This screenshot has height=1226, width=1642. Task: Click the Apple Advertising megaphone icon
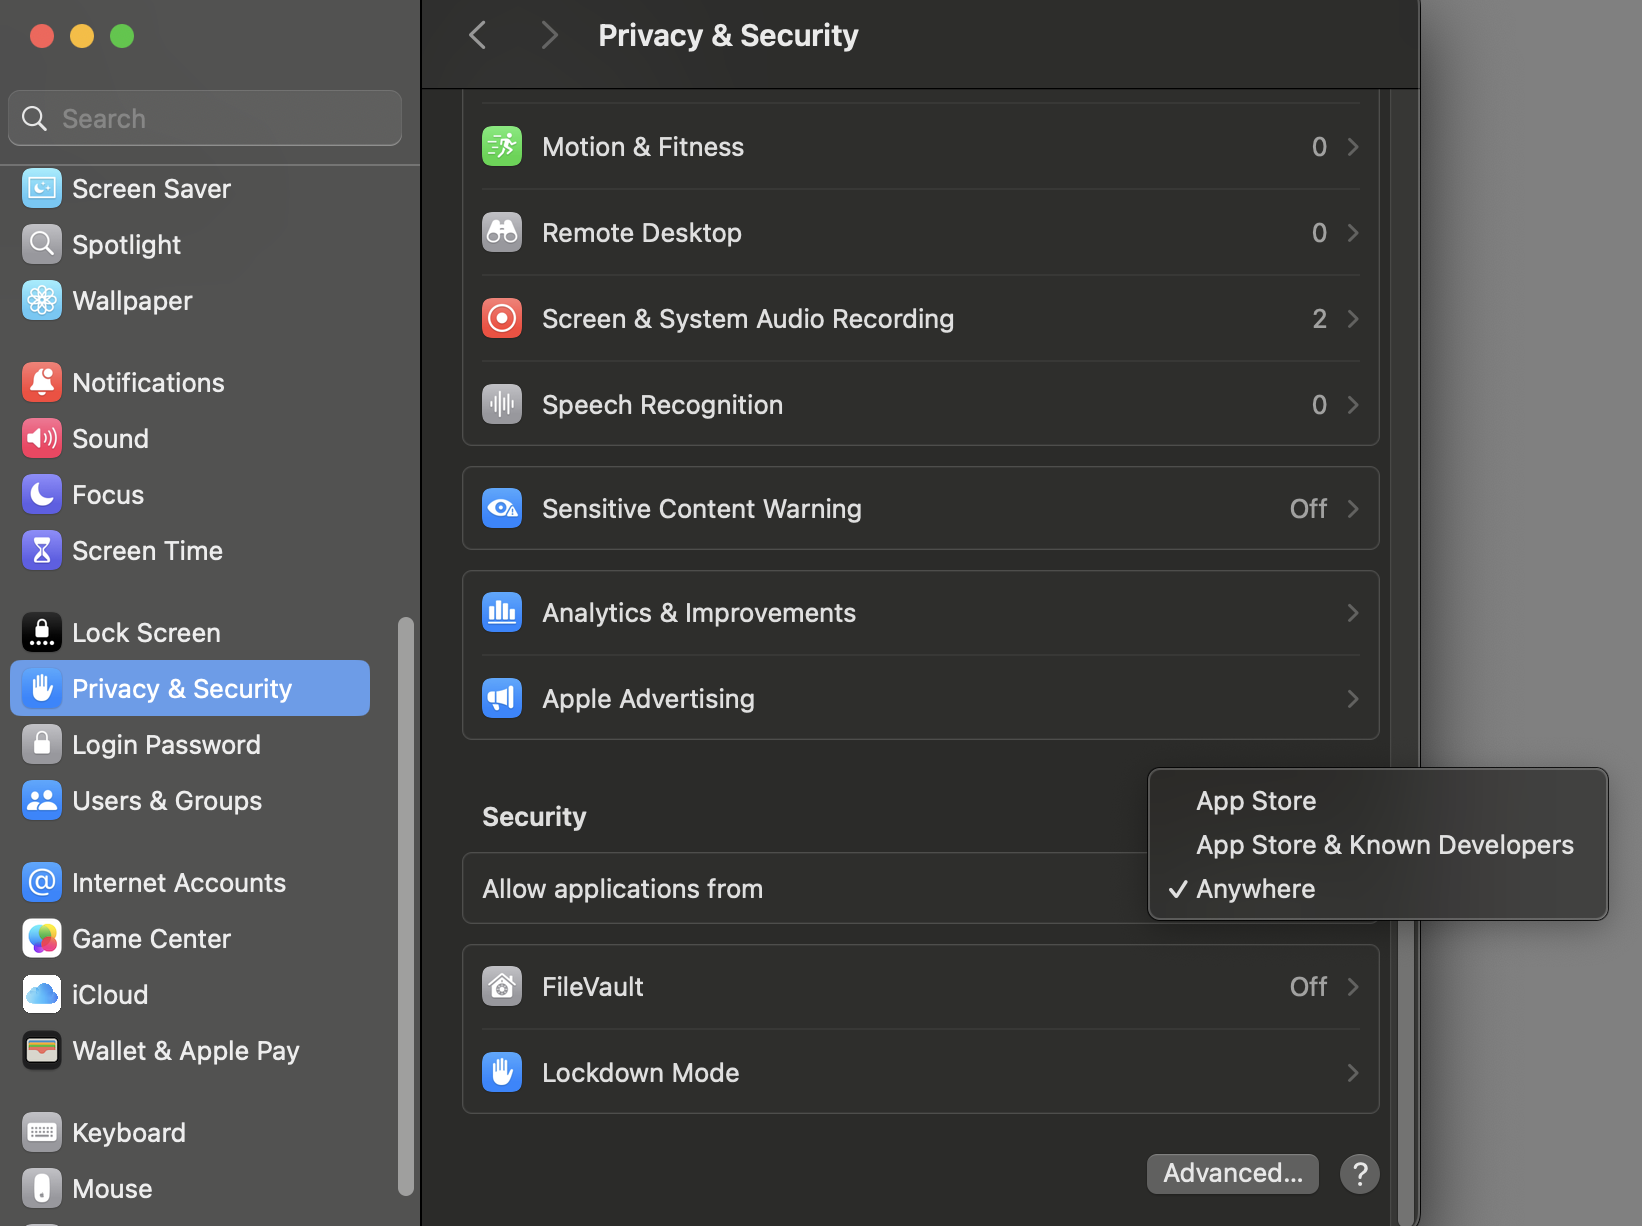click(x=502, y=698)
